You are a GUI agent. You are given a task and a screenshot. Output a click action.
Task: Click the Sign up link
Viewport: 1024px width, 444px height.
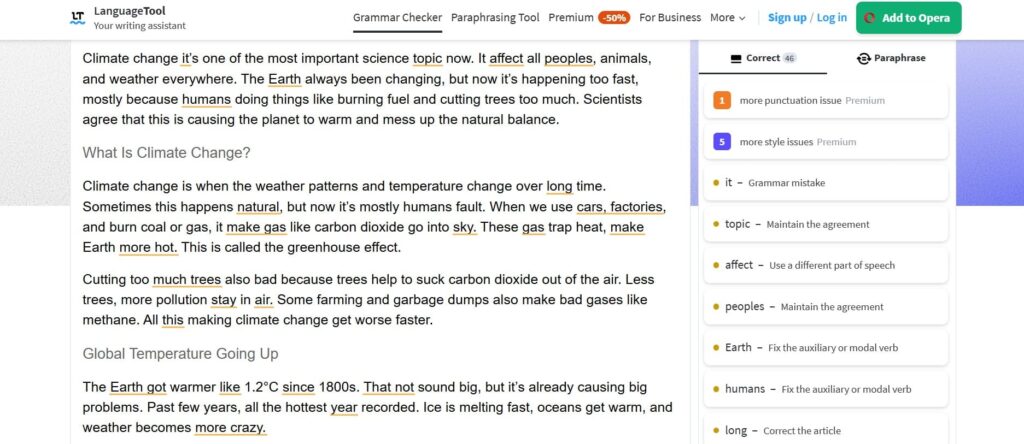coord(787,18)
